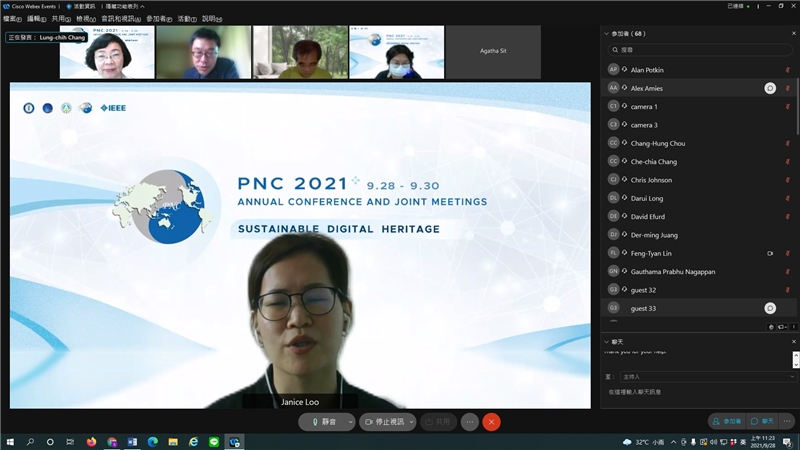Image resolution: width=800 pixels, height=450 pixels.
Task: Collapse the menu bar via 隱藏功能表列
Action: coord(125,6)
